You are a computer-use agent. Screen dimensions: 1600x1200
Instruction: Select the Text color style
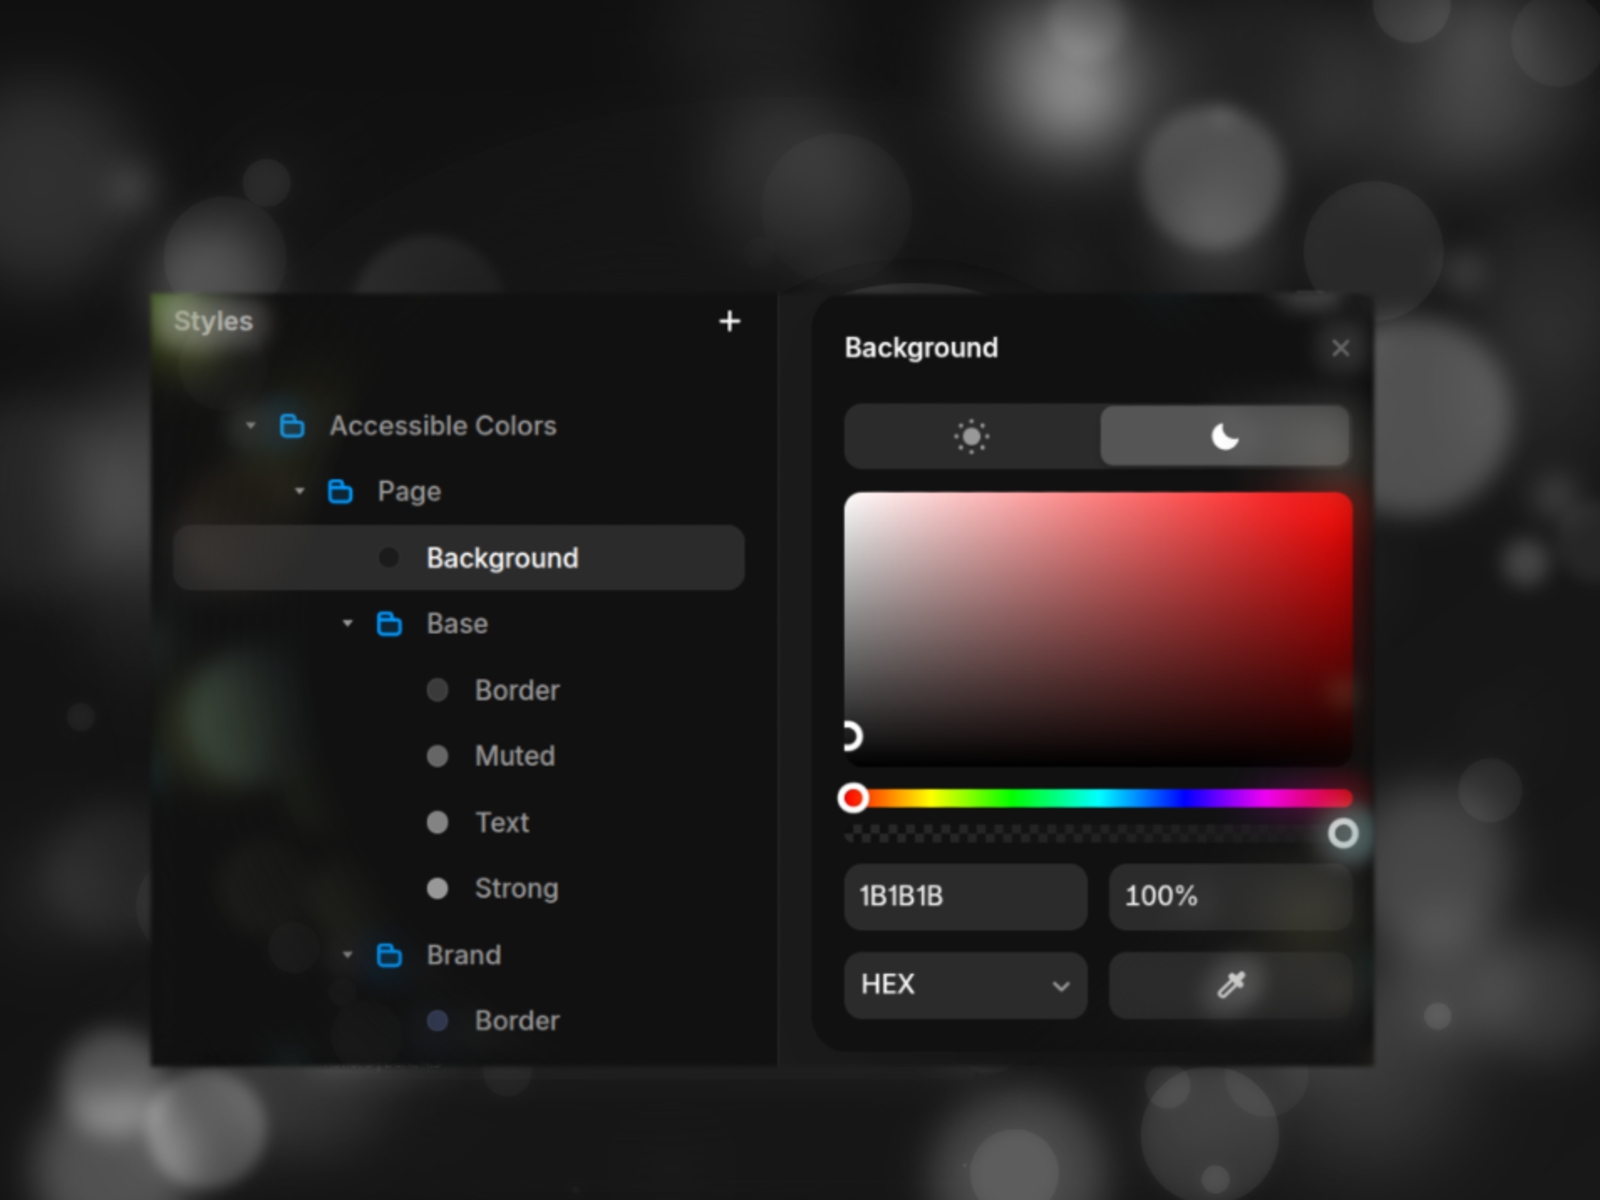[501, 822]
